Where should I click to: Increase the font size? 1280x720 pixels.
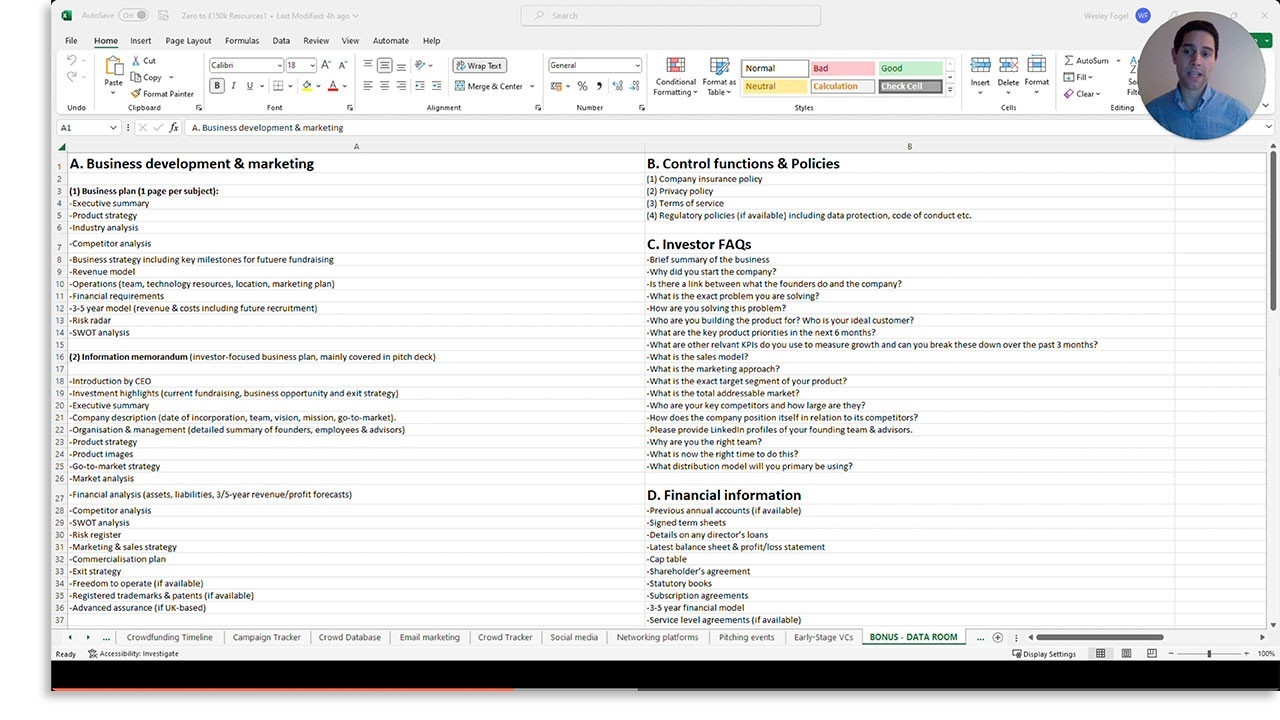tap(326, 66)
